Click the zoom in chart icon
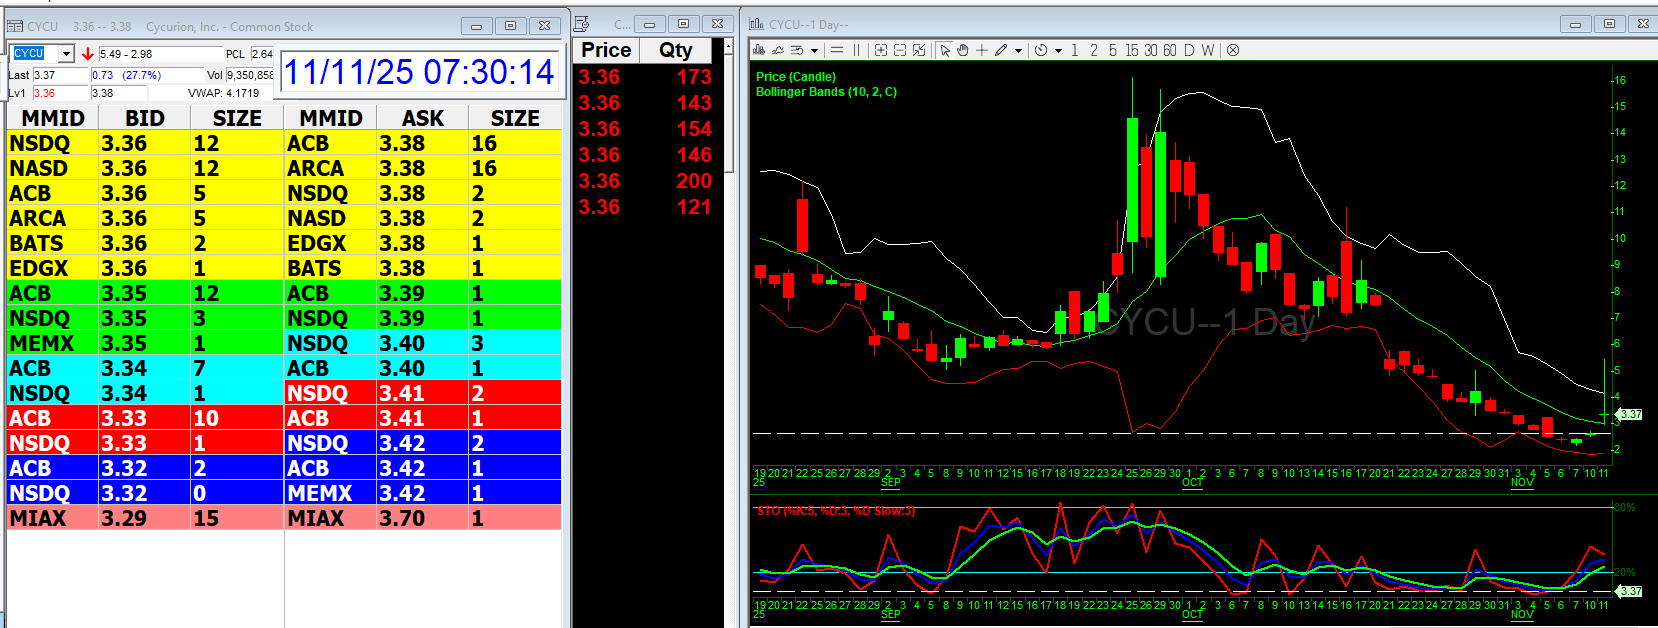This screenshot has width=1658, height=628. tap(881, 50)
